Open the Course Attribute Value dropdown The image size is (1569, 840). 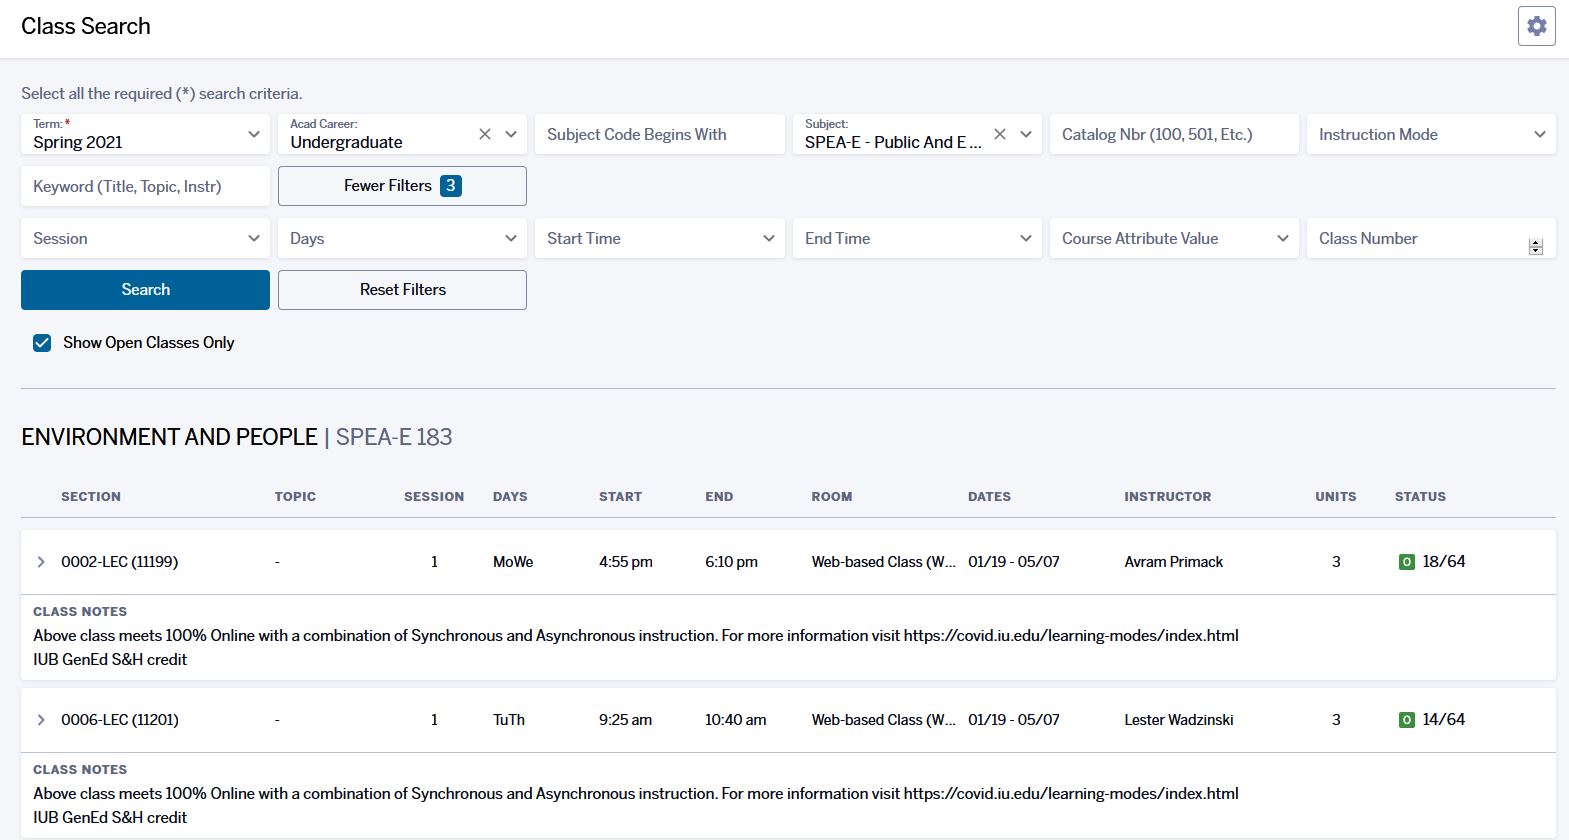click(x=1174, y=238)
